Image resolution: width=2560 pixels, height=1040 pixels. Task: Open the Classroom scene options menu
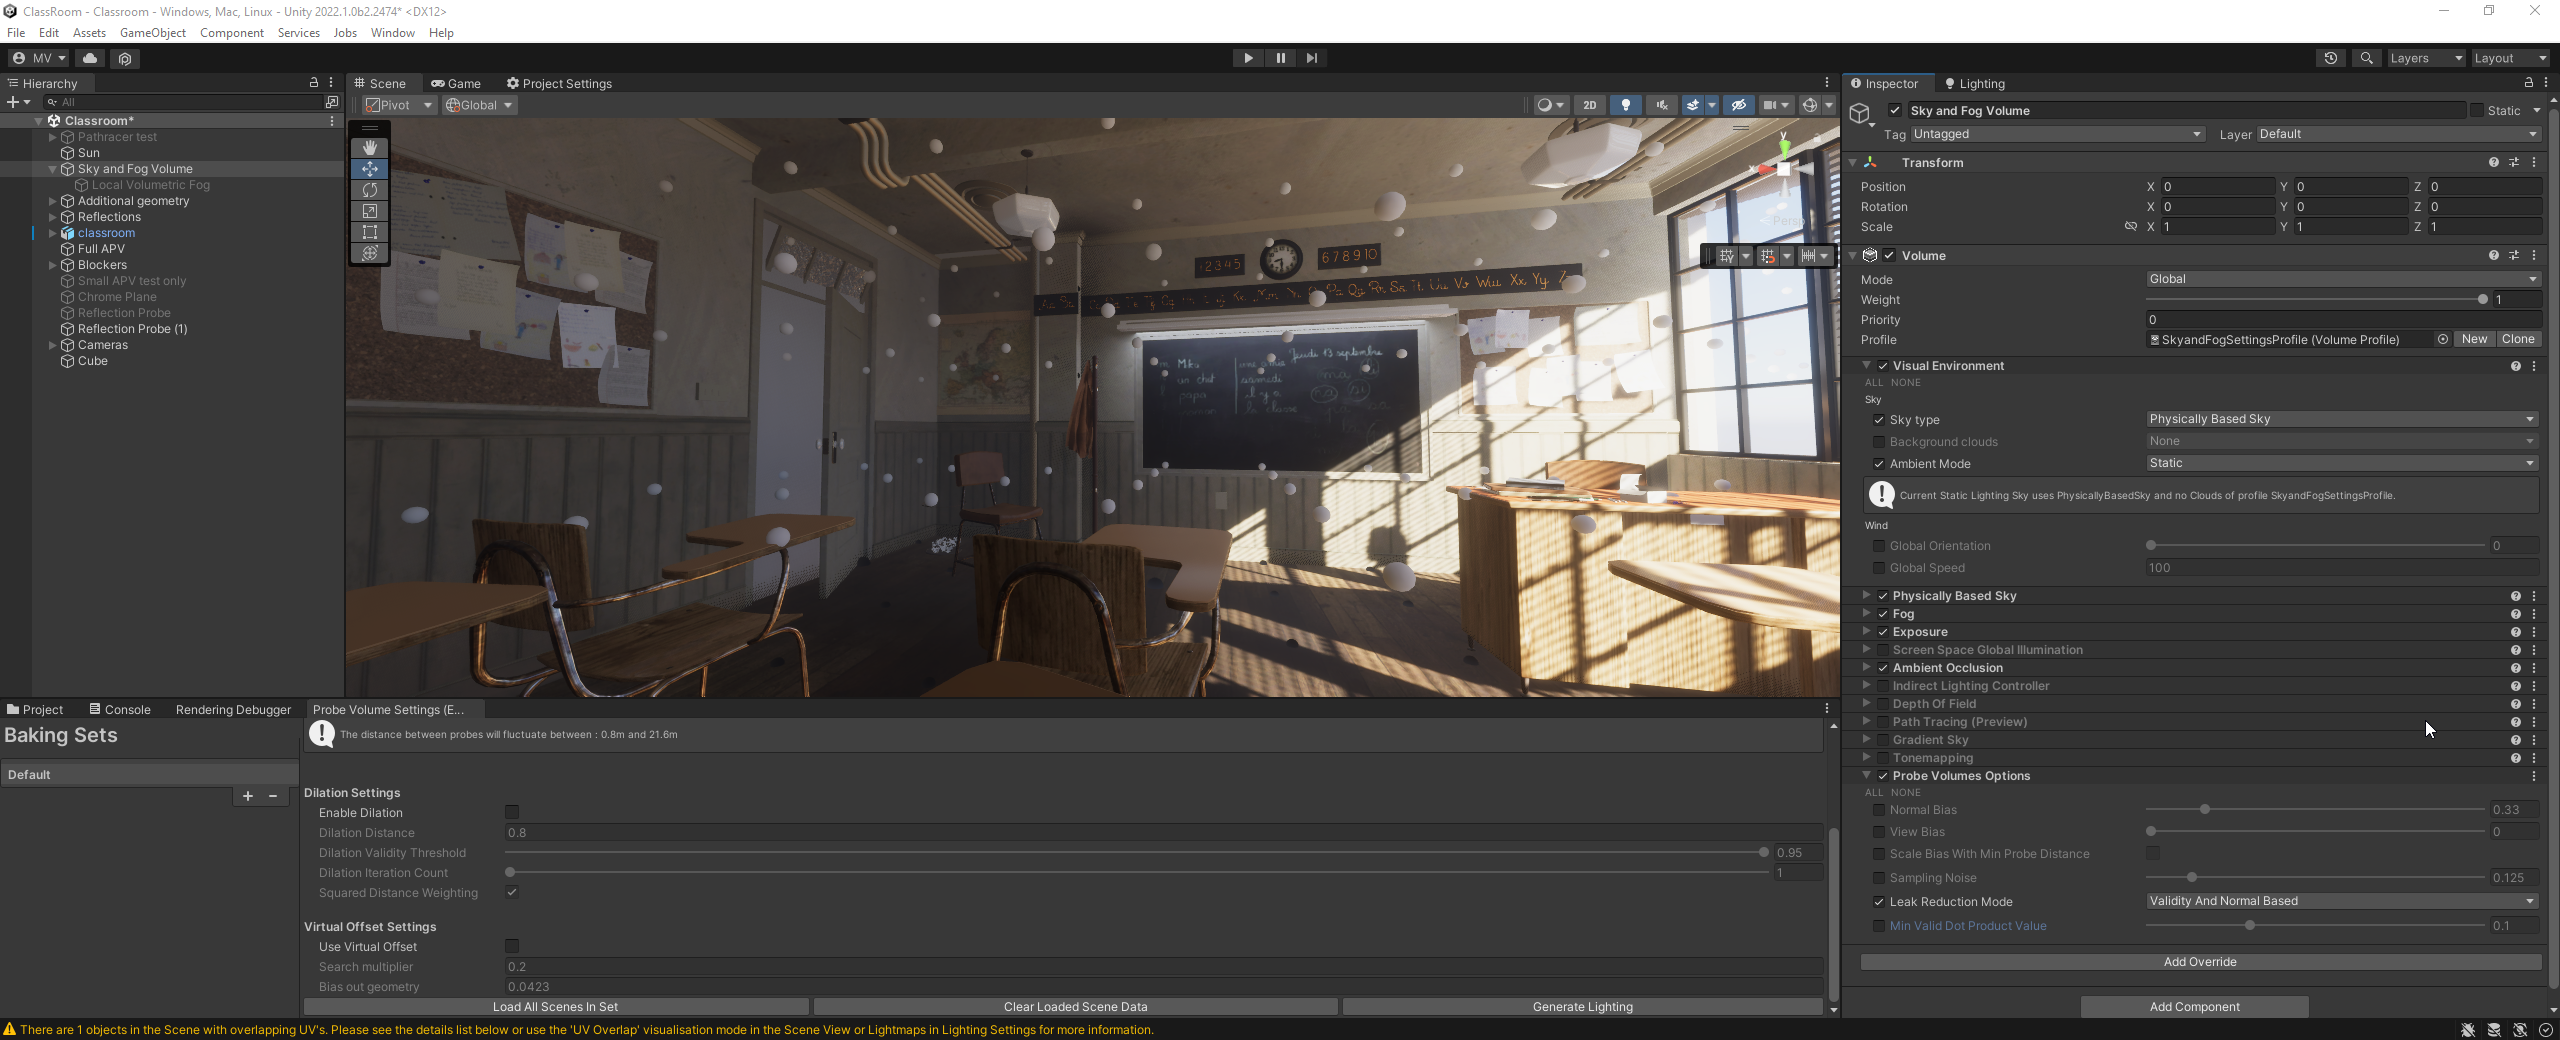point(332,120)
